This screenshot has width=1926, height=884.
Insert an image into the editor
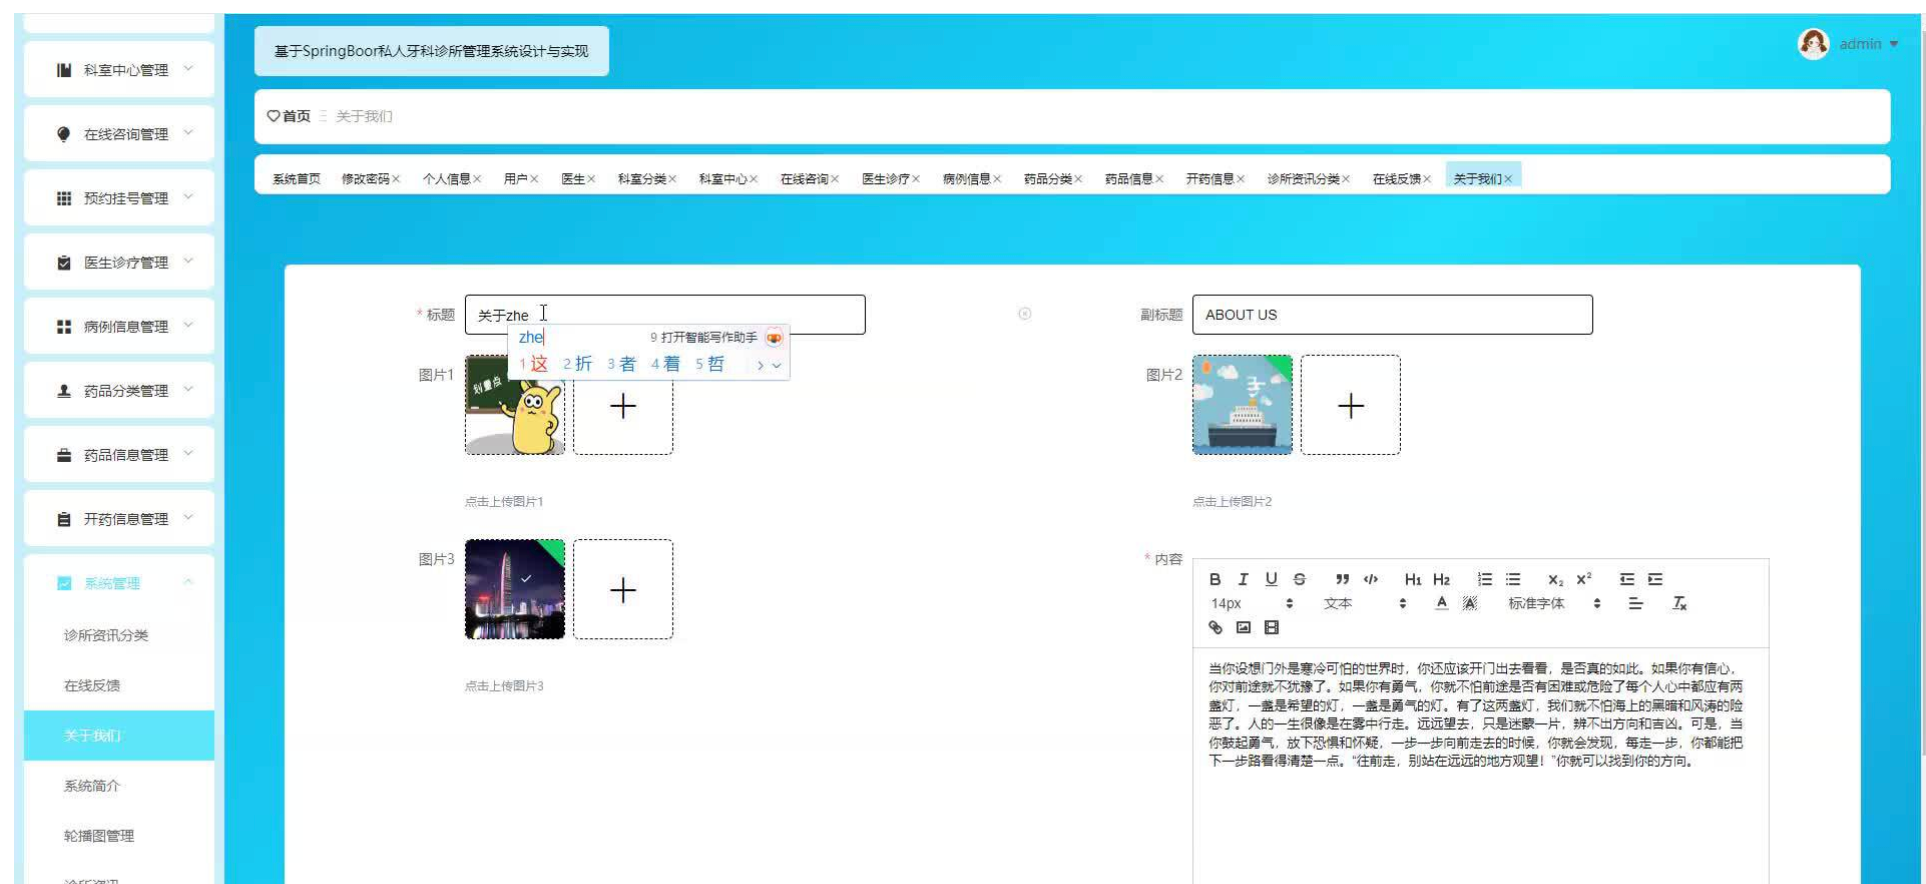click(x=1243, y=627)
